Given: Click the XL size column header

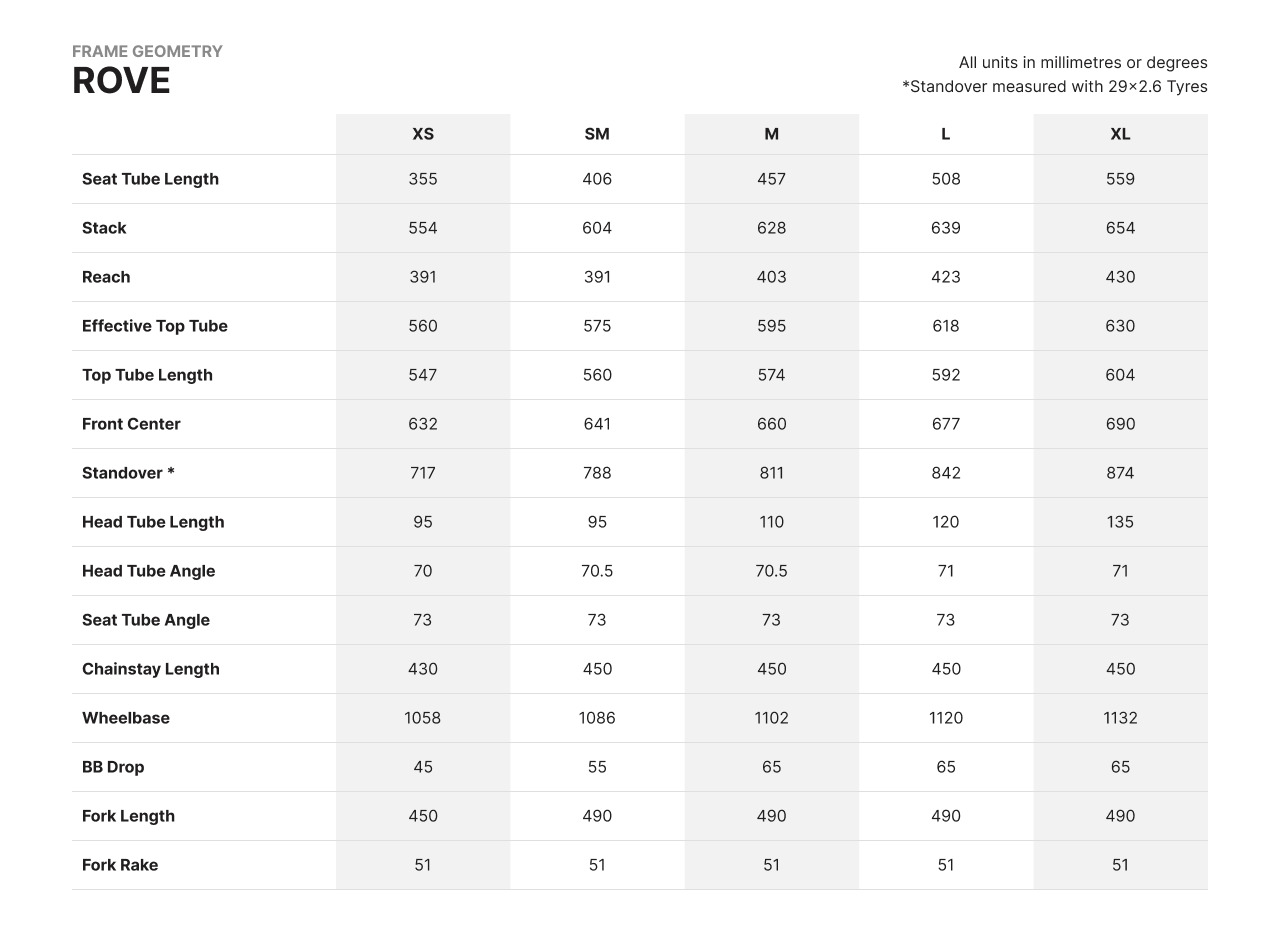Looking at the screenshot, I should pos(1120,134).
